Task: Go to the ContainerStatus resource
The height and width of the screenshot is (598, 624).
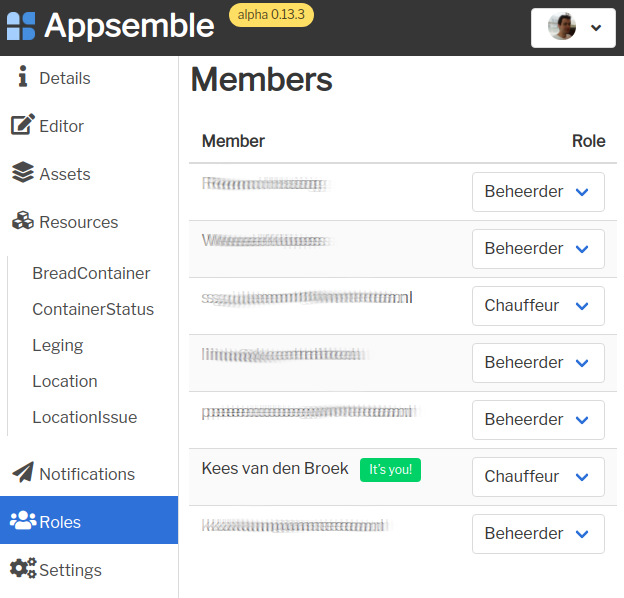Action: point(93,309)
